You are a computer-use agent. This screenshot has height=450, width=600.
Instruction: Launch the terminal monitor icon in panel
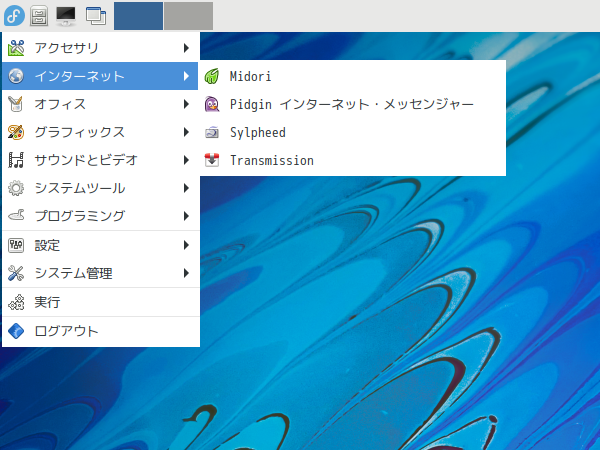(x=66, y=16)
